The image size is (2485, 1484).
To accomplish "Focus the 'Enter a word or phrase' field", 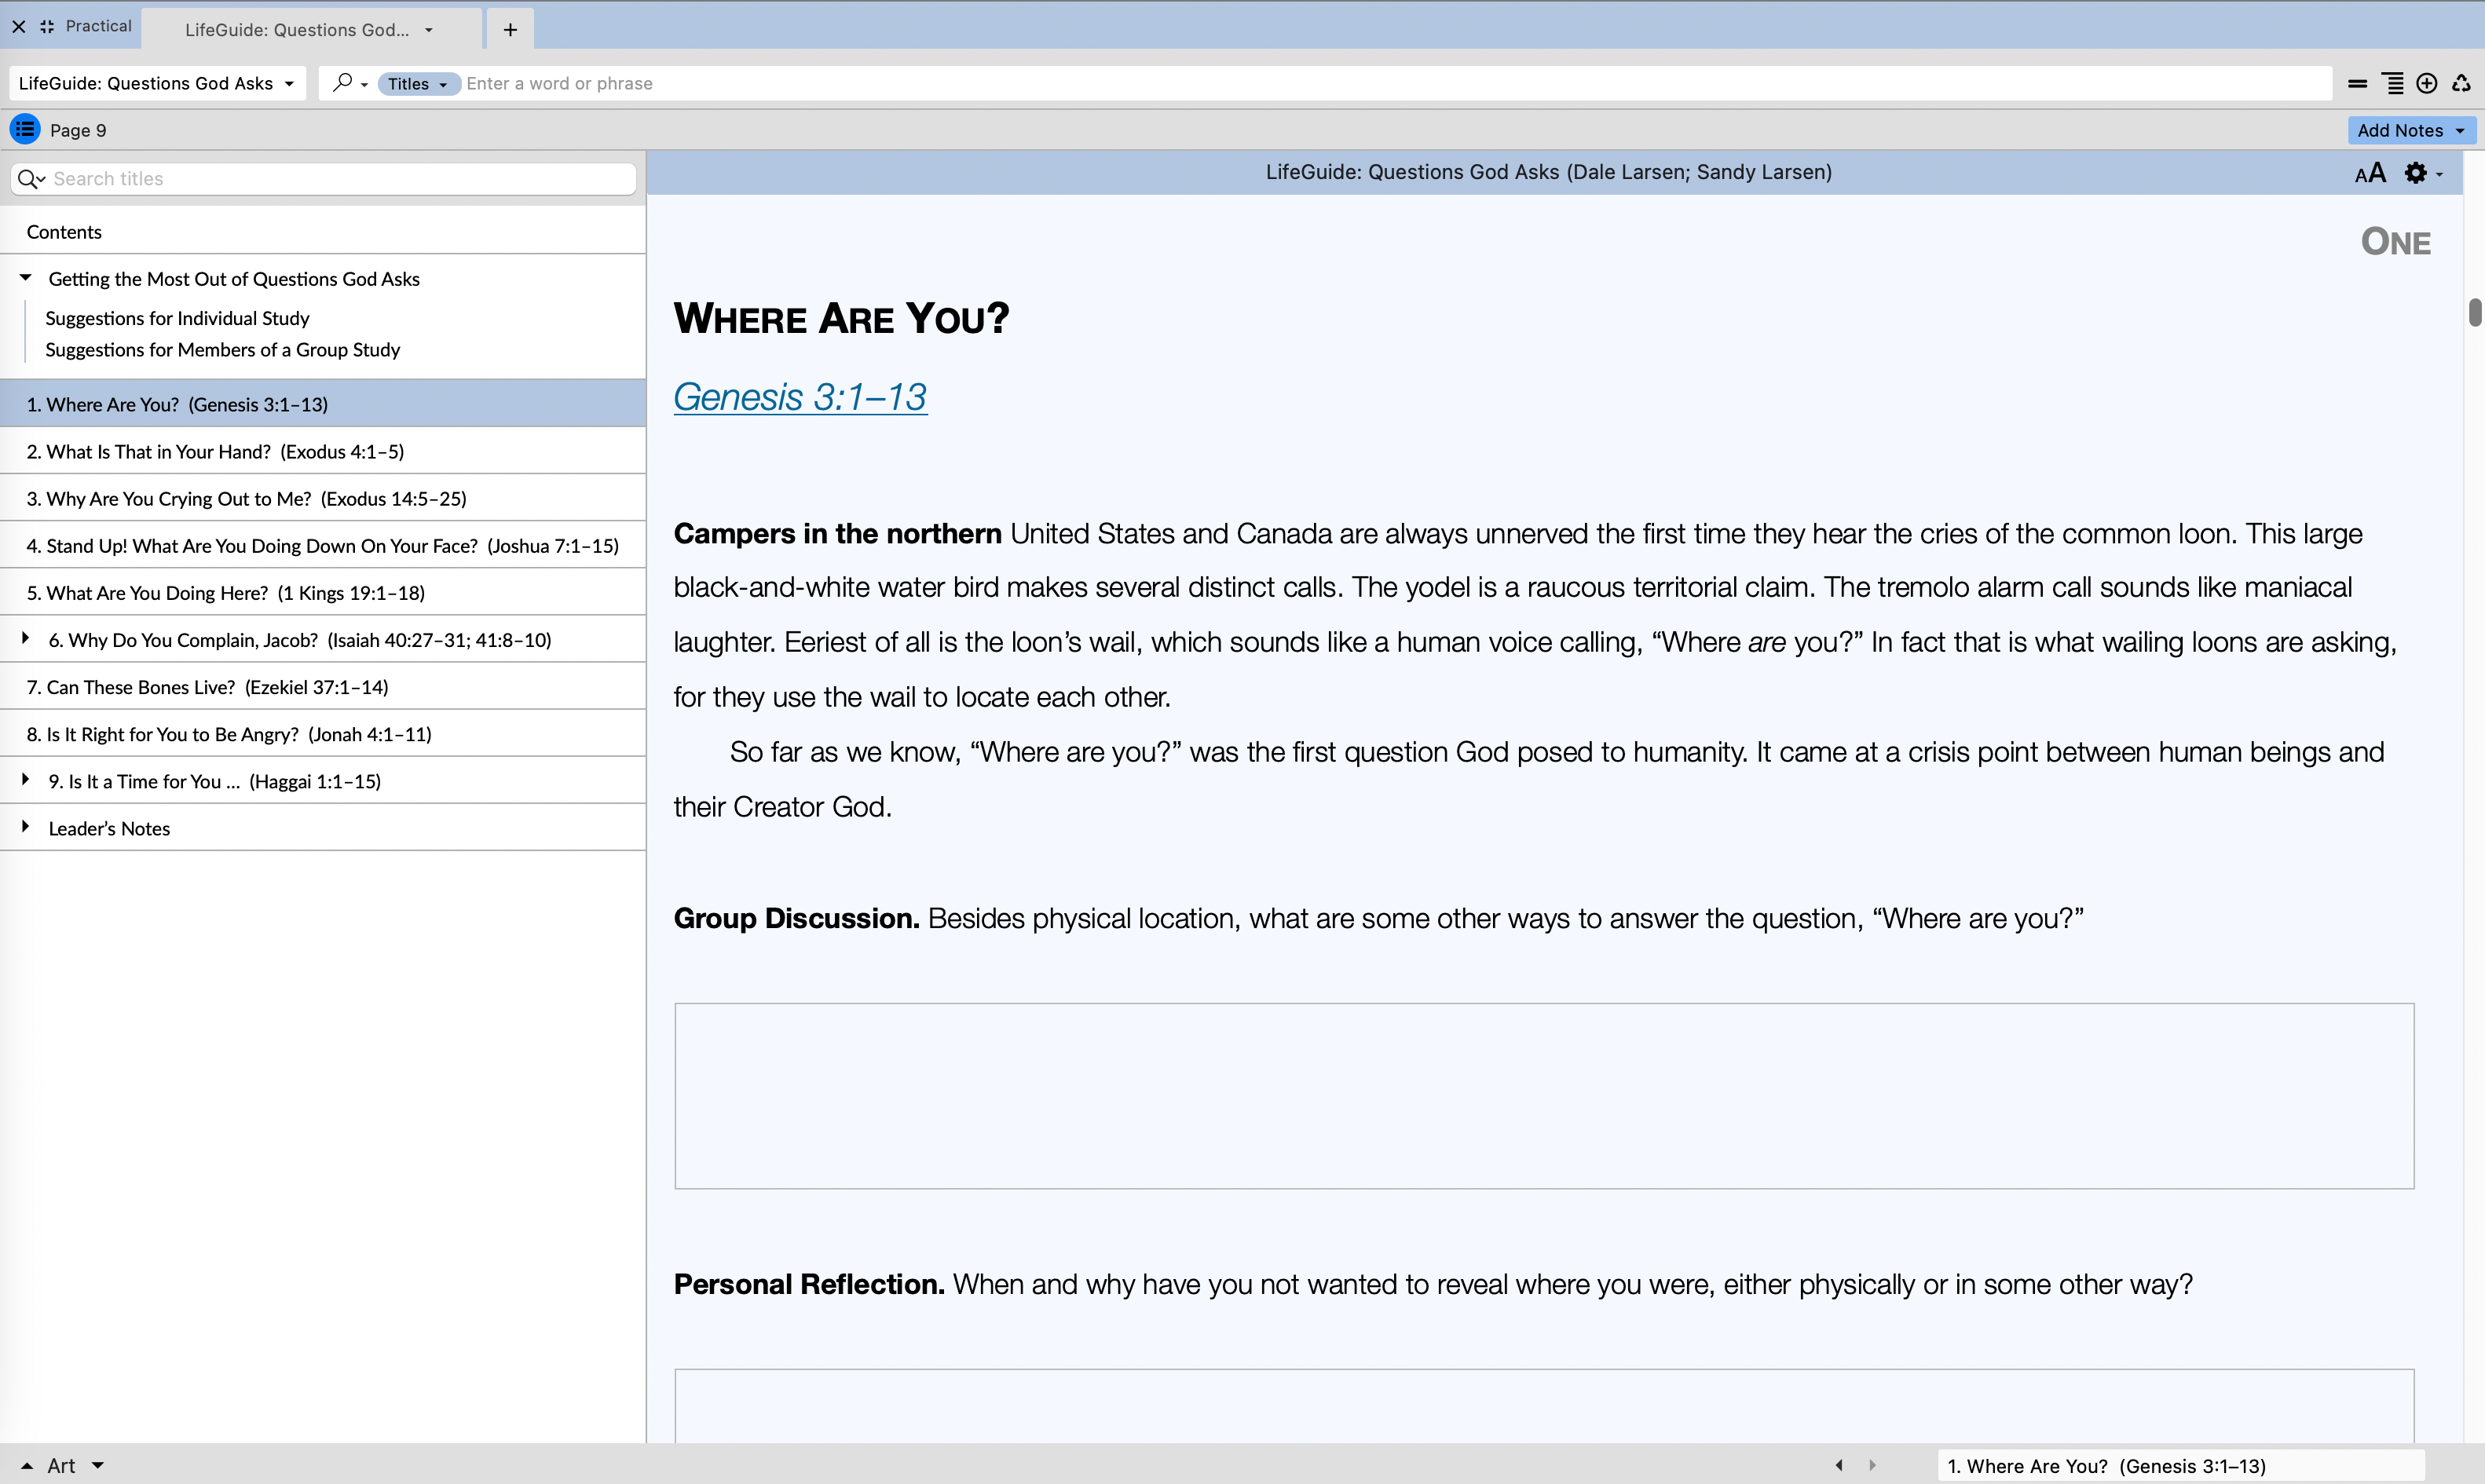I will click(1395, 83).
